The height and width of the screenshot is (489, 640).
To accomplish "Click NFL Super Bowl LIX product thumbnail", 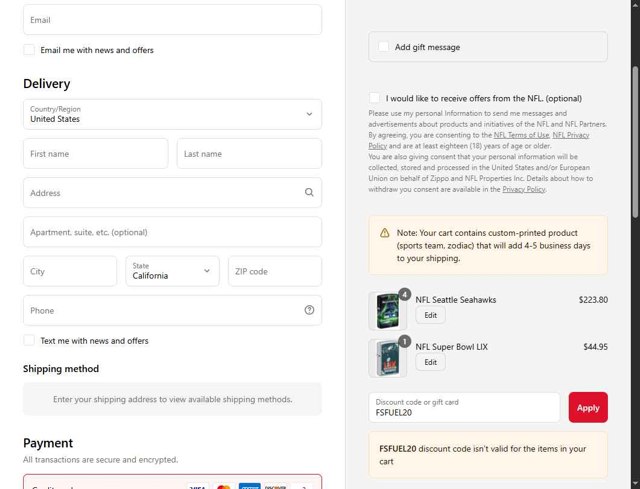I will coord(387,358).
